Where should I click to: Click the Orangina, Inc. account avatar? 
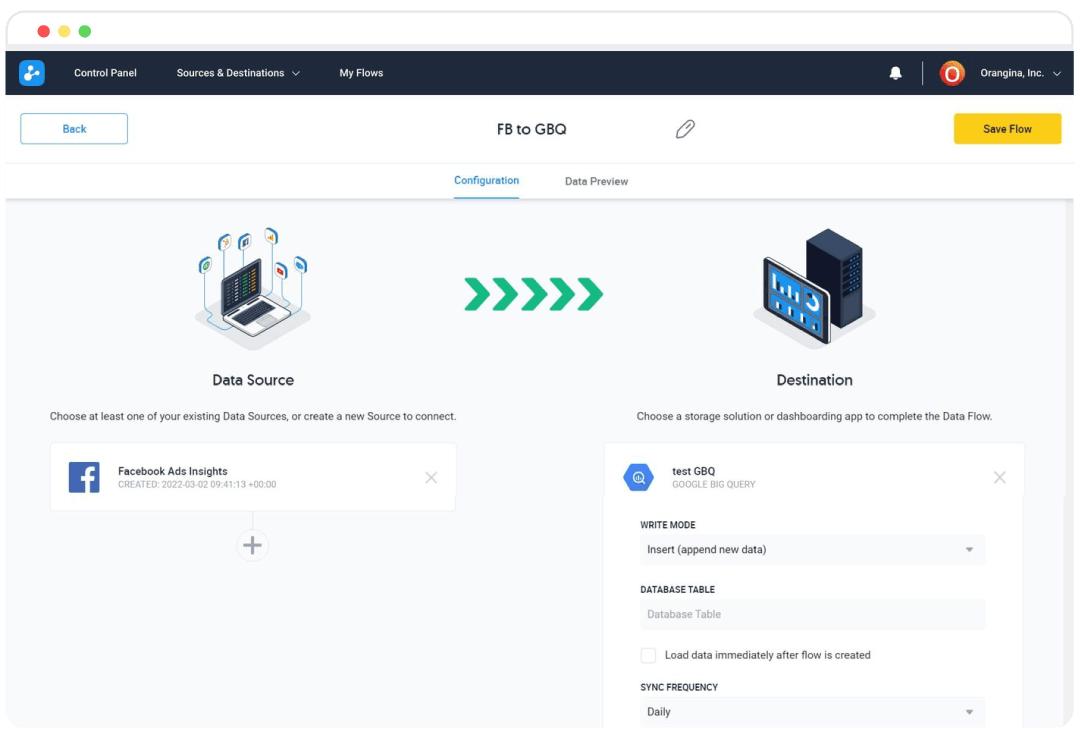click(x=951, y=72)
